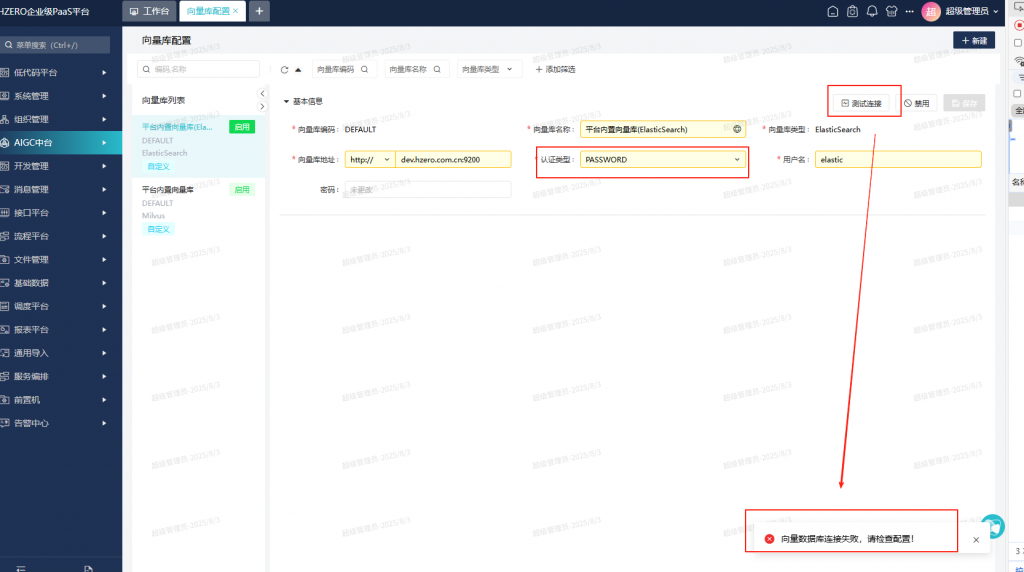Click the refresh icon in filter bar
The height and width of the screenshot is (572, 1024).
[285, 70]
